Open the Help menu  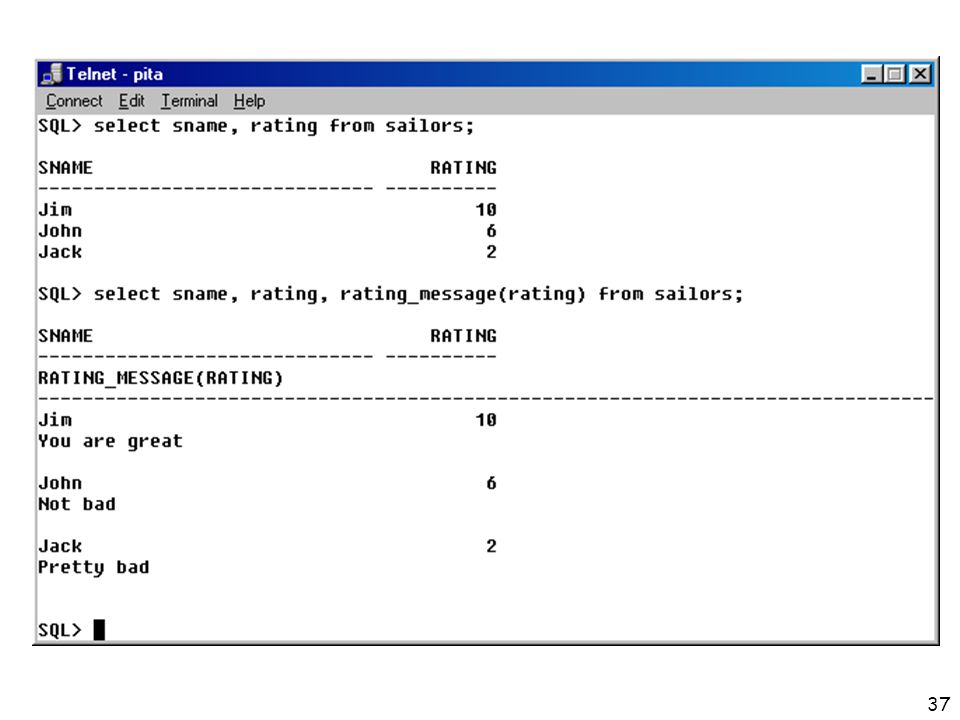249,101
